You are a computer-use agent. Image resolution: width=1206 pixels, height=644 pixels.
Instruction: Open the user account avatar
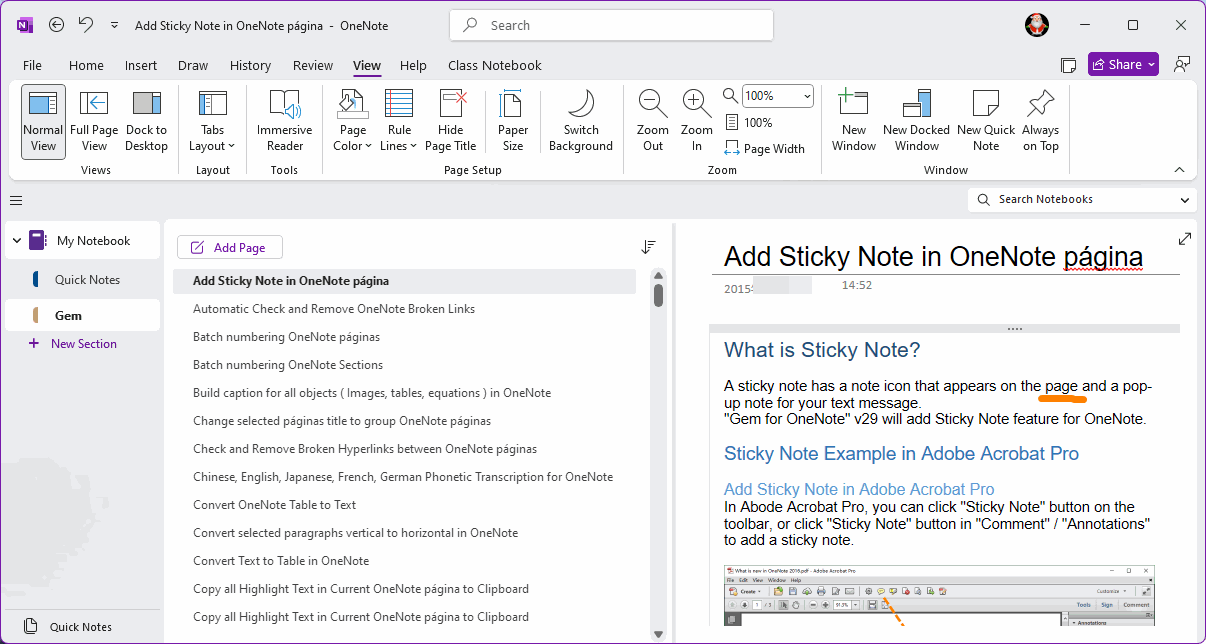pyautogui.click(x=1037, y=25)
